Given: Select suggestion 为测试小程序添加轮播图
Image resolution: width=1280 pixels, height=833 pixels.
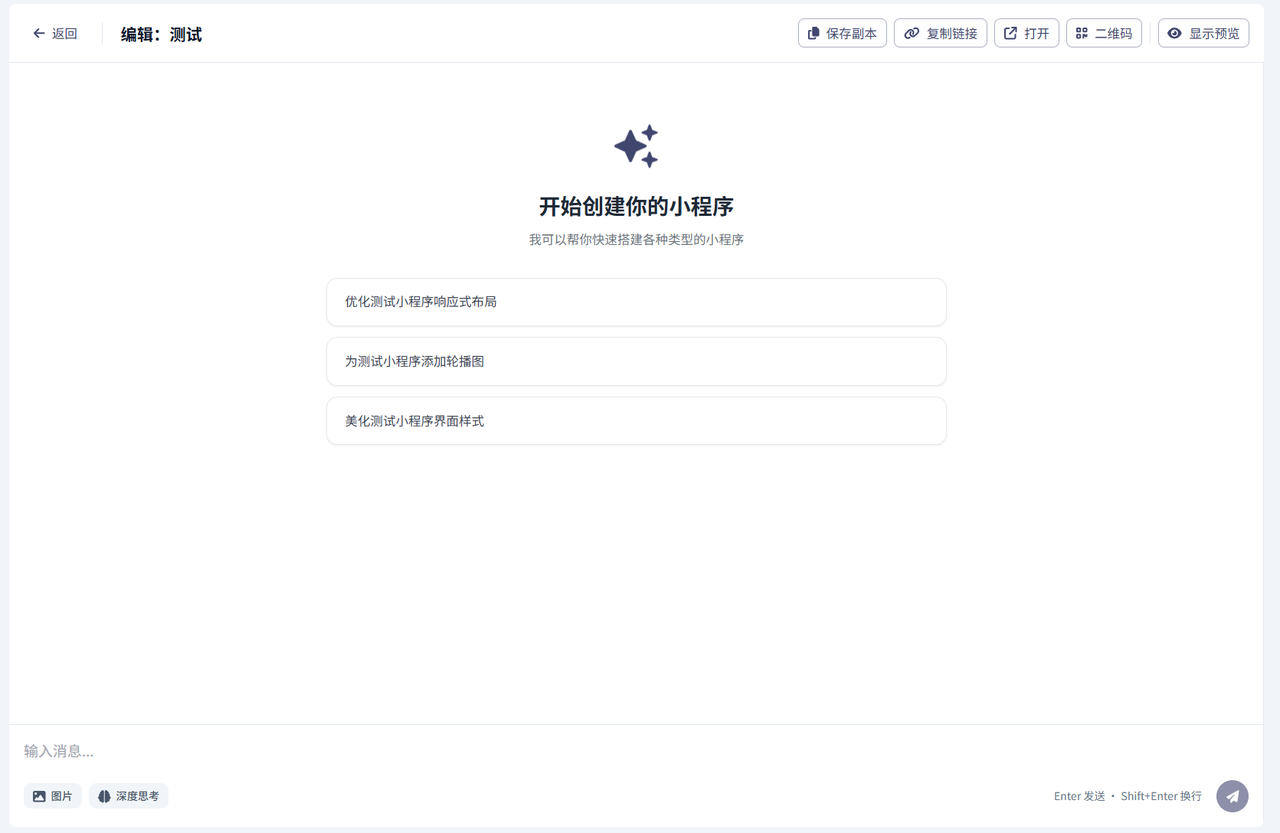Looking at the screenshot, I should click(x=636, y=361).
